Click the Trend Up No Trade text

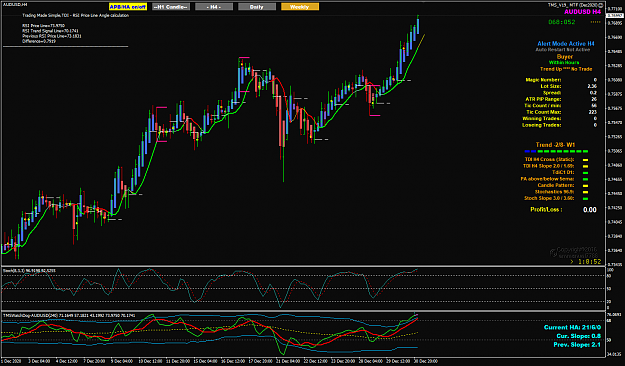point(566,69)
